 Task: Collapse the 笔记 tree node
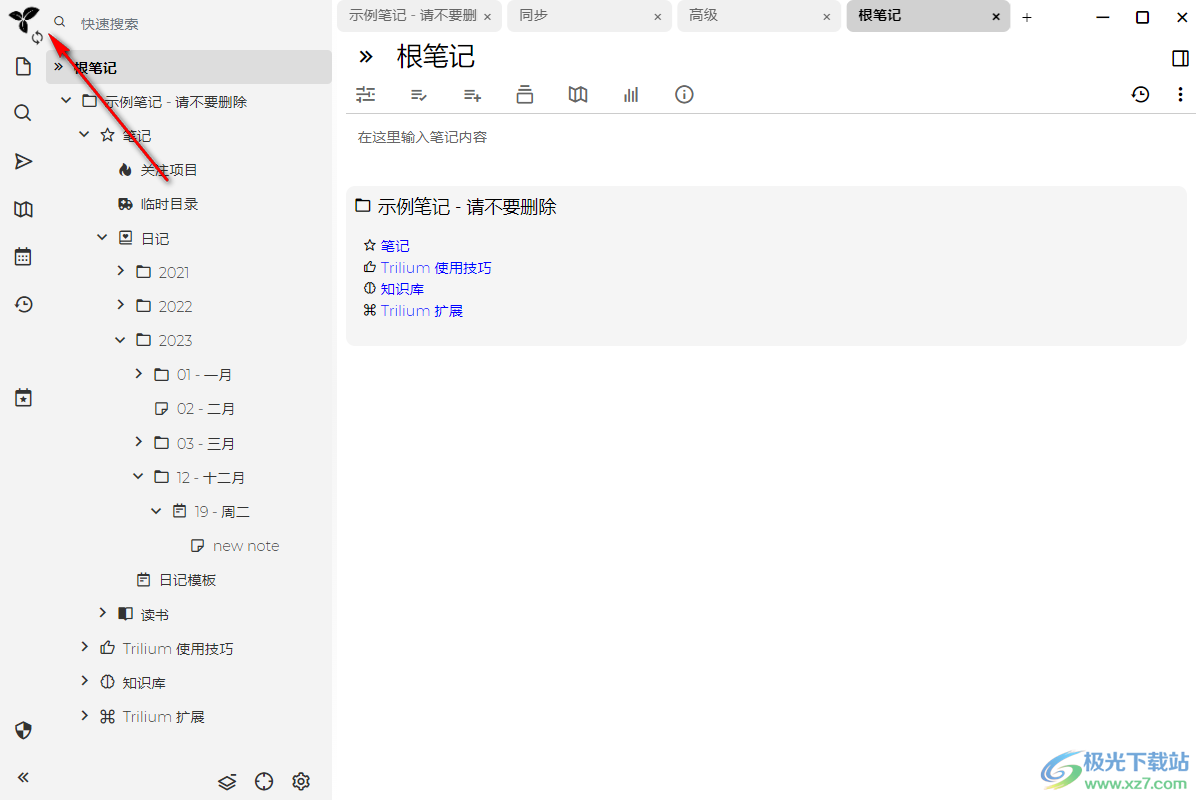tap(84, 135)
